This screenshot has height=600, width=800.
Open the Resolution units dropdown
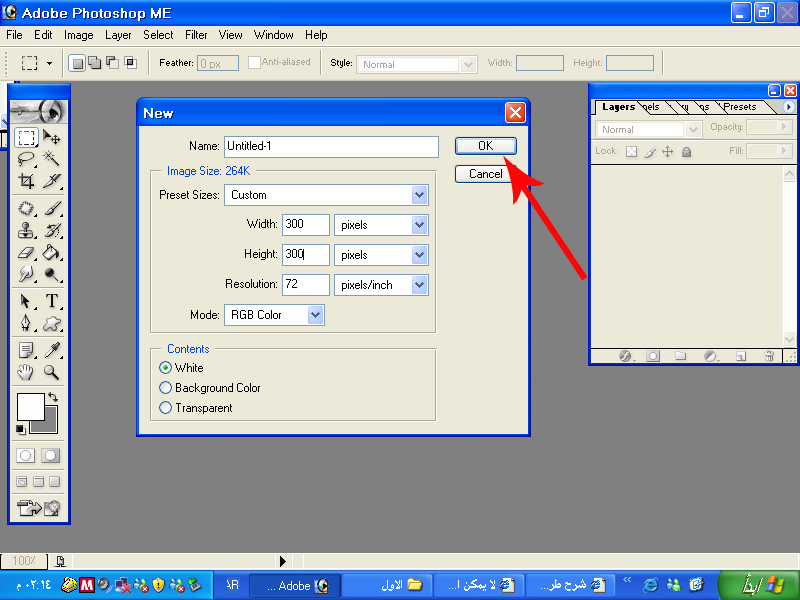coord(419,285)
